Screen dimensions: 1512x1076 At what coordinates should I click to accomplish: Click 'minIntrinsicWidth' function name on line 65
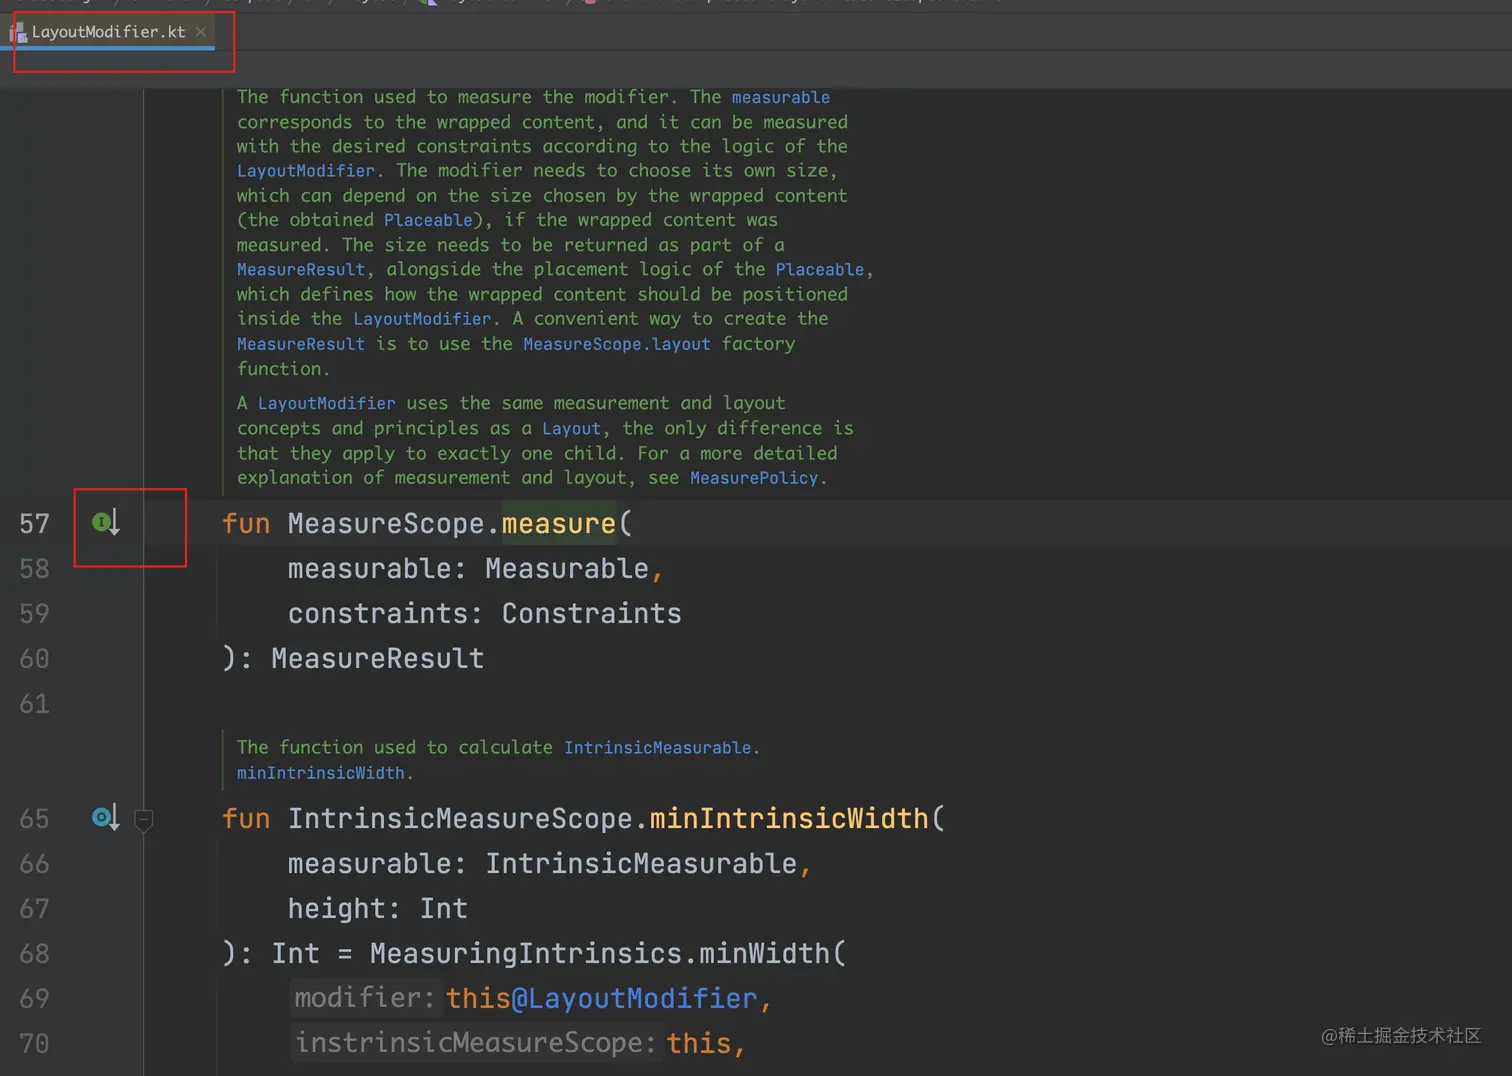(x=789, y=818)
